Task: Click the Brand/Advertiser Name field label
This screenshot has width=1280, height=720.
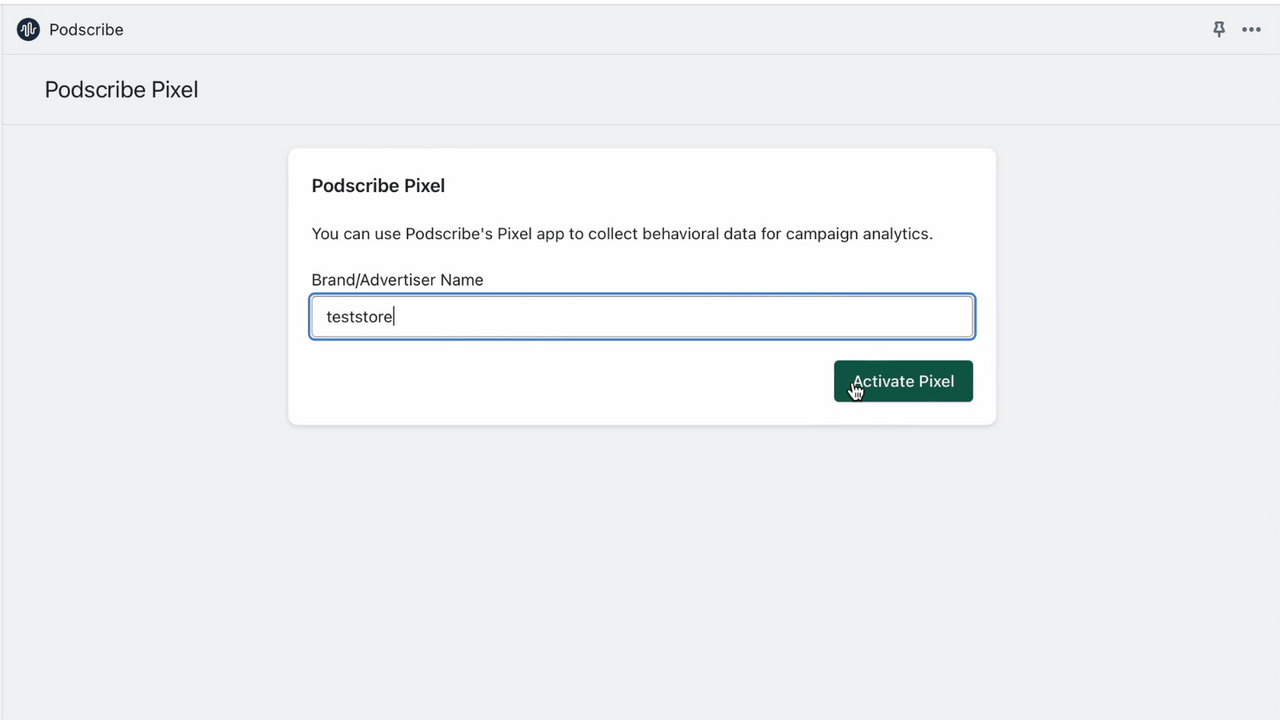Action: [x=397, y=279]
